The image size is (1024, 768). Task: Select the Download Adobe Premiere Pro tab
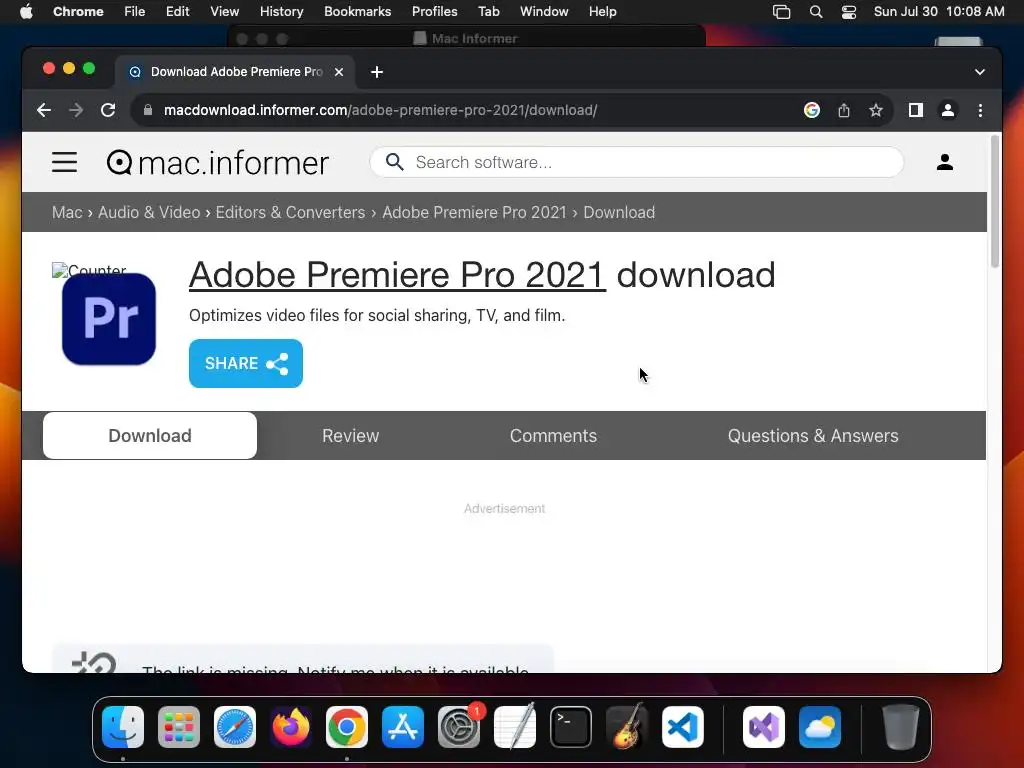[x=235, y=72]
